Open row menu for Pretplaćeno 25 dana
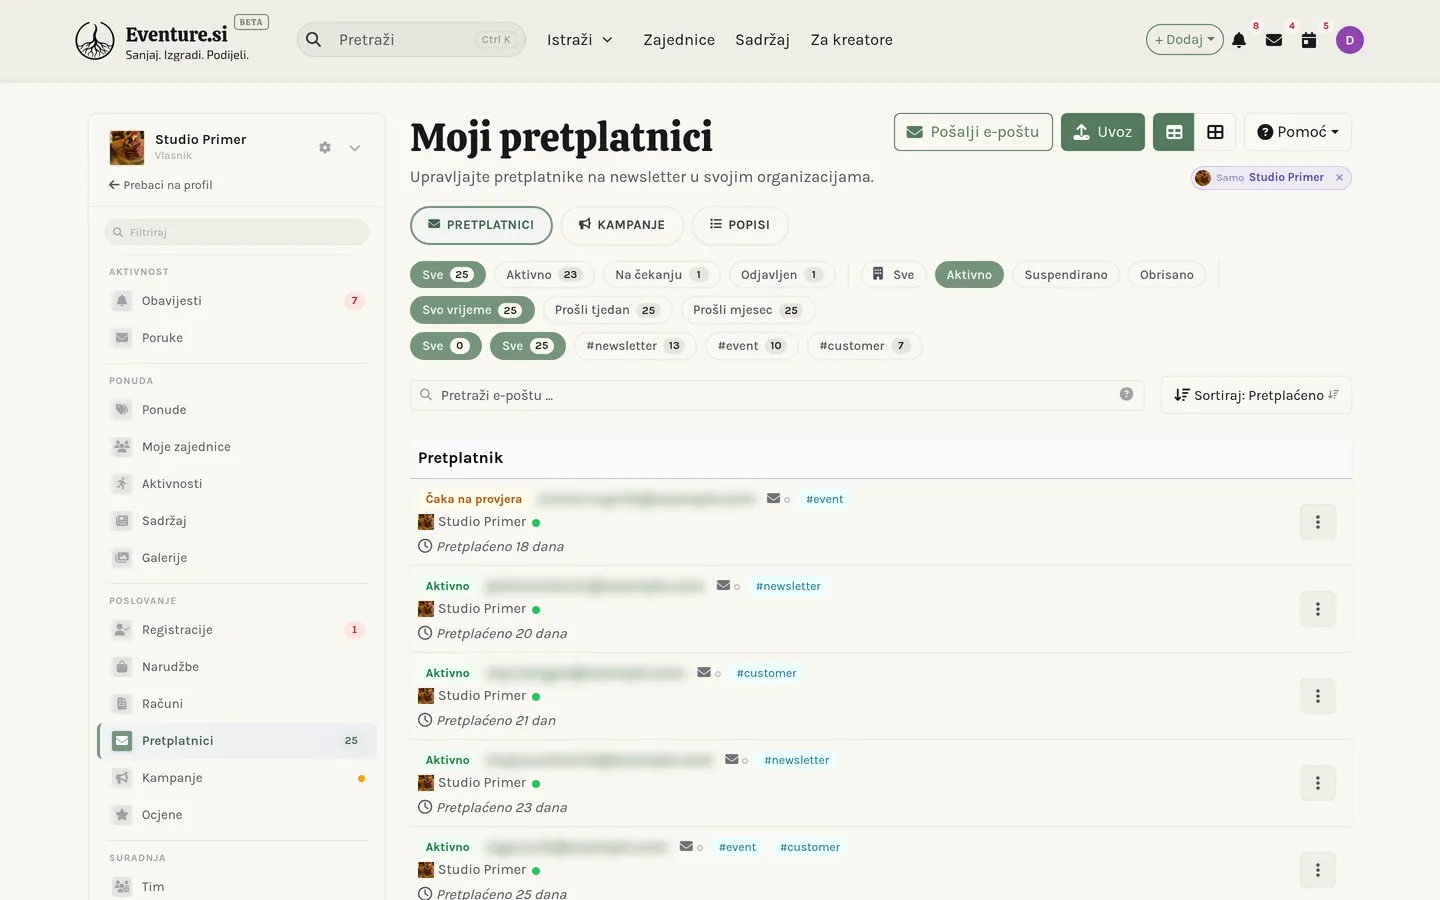The image size is (1440, 900). click(x=1318, y=870)
